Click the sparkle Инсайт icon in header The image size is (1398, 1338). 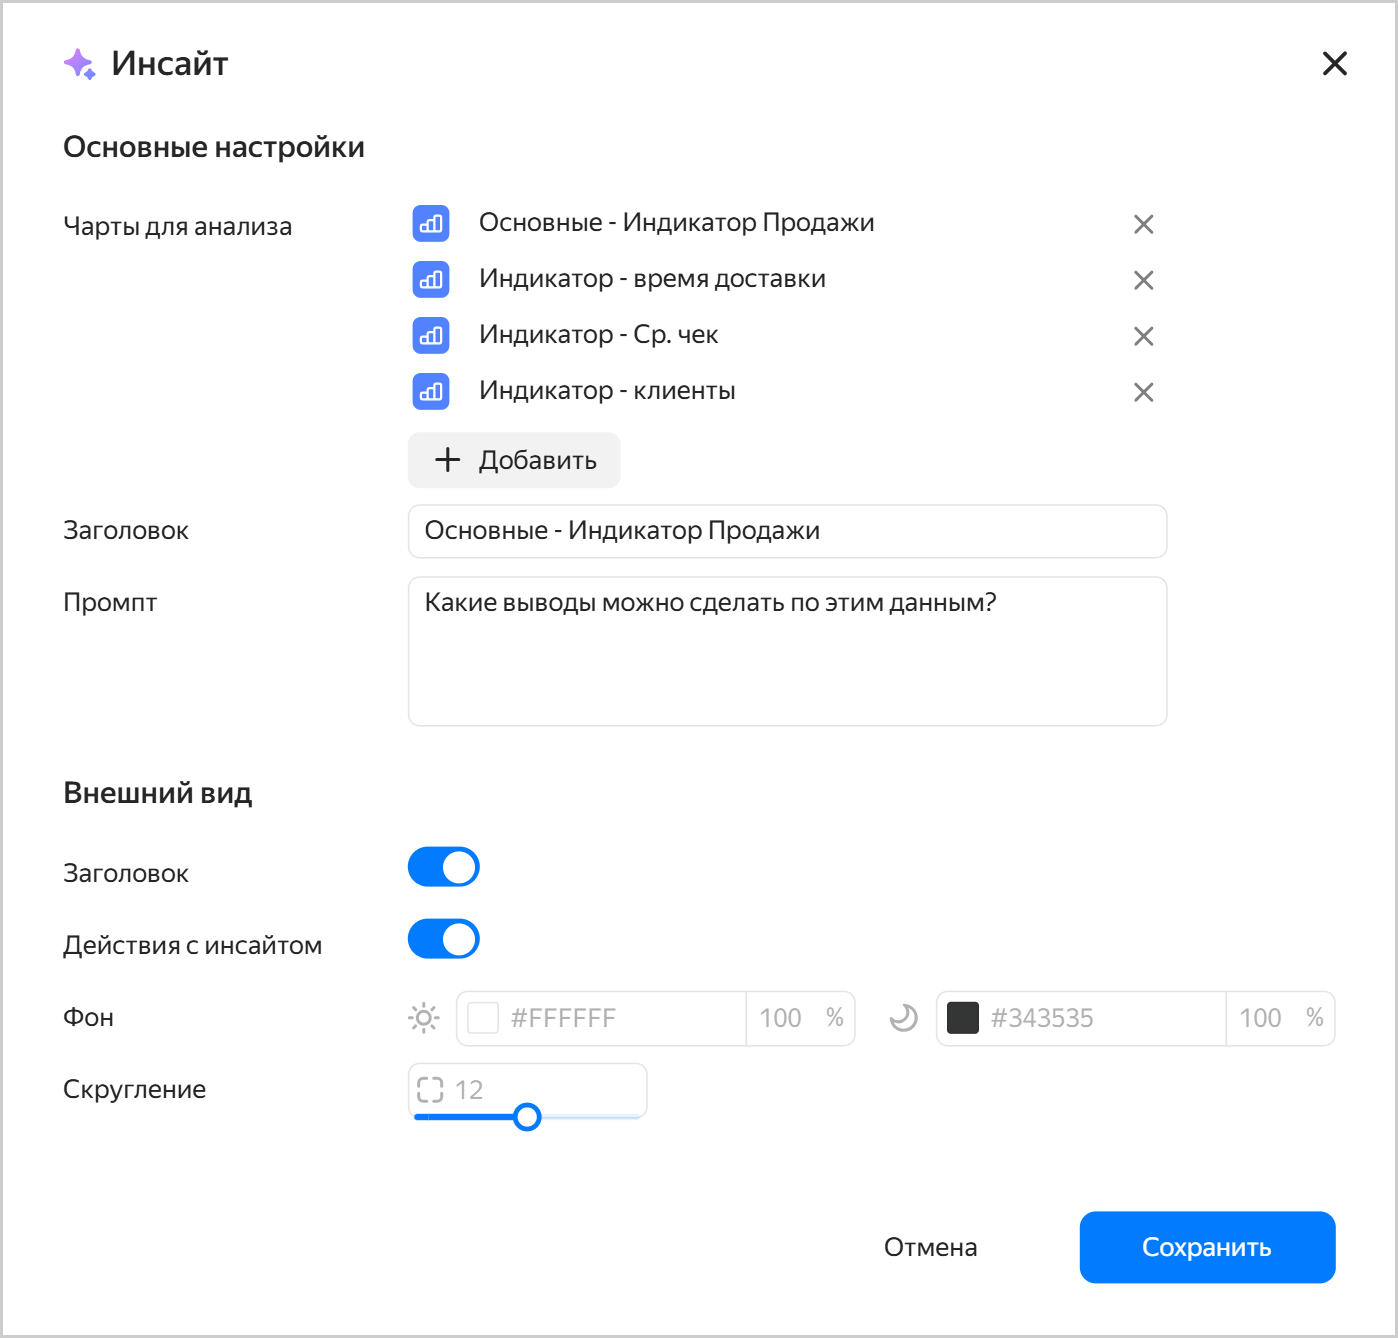[79, 64]
